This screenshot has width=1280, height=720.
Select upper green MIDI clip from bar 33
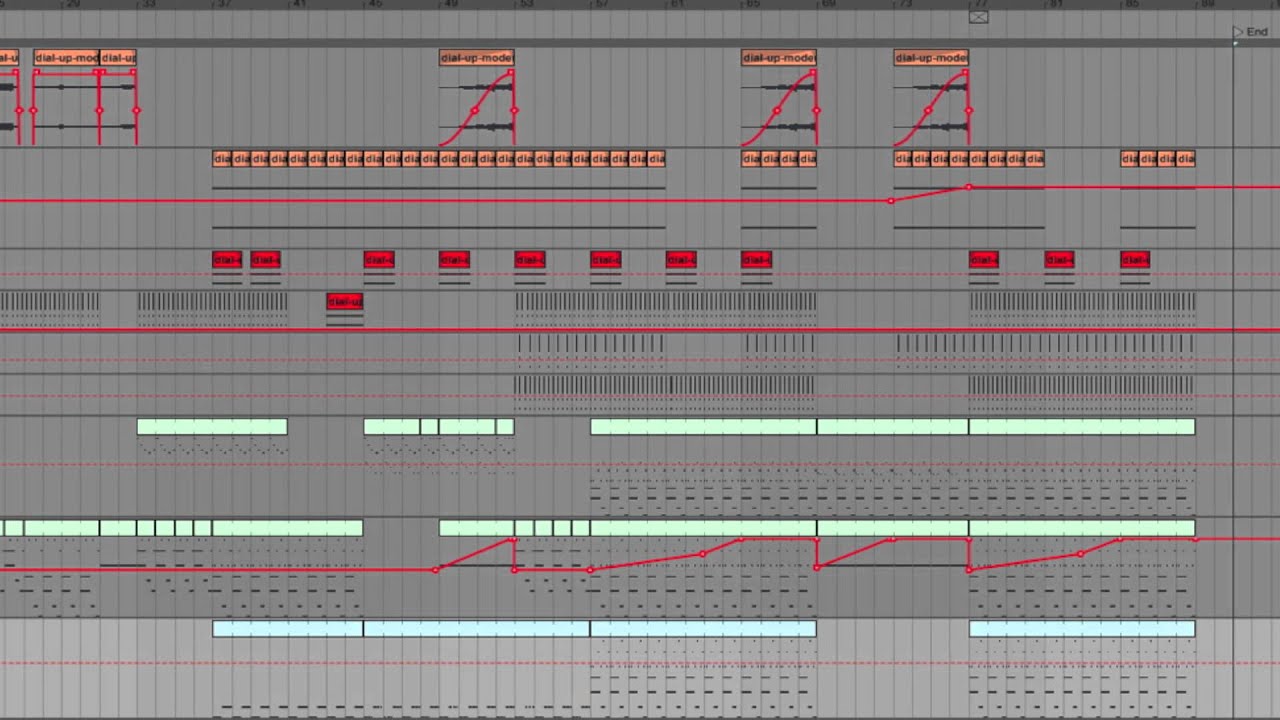coord(212,427)
